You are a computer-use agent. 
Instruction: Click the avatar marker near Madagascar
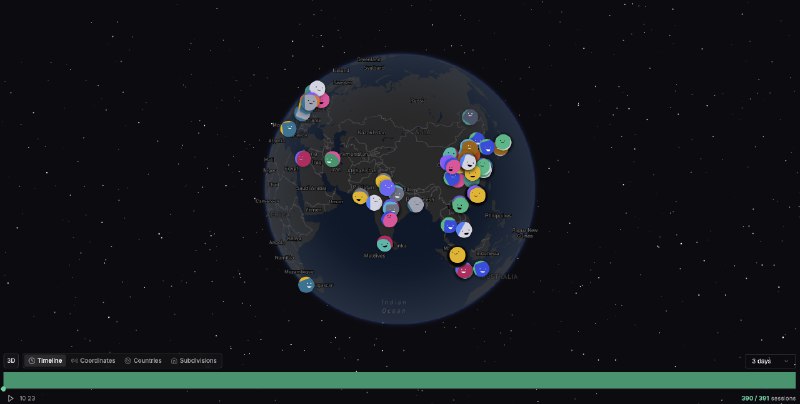(307, 285)
